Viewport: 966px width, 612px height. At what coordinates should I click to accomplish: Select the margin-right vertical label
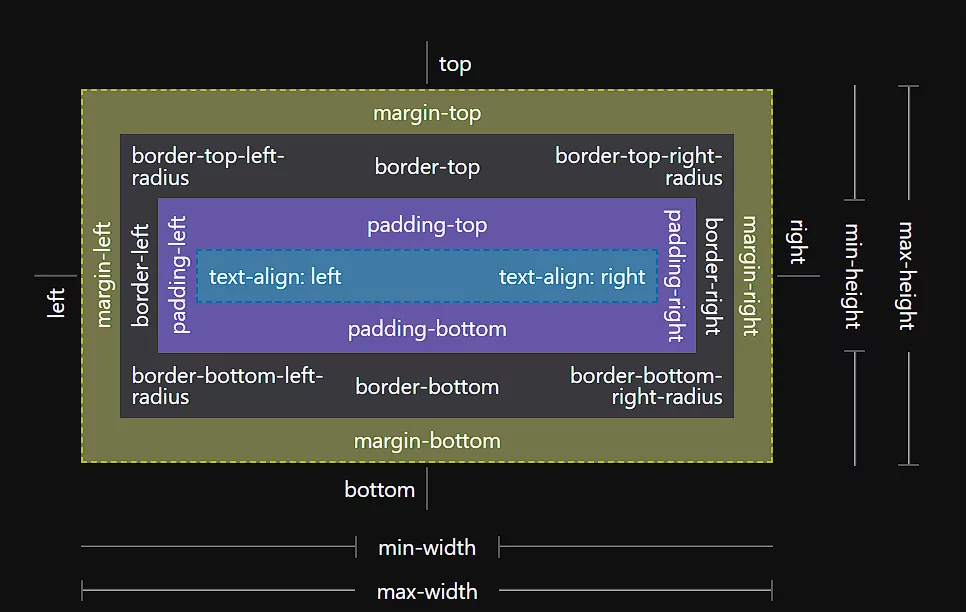point(750,275)
